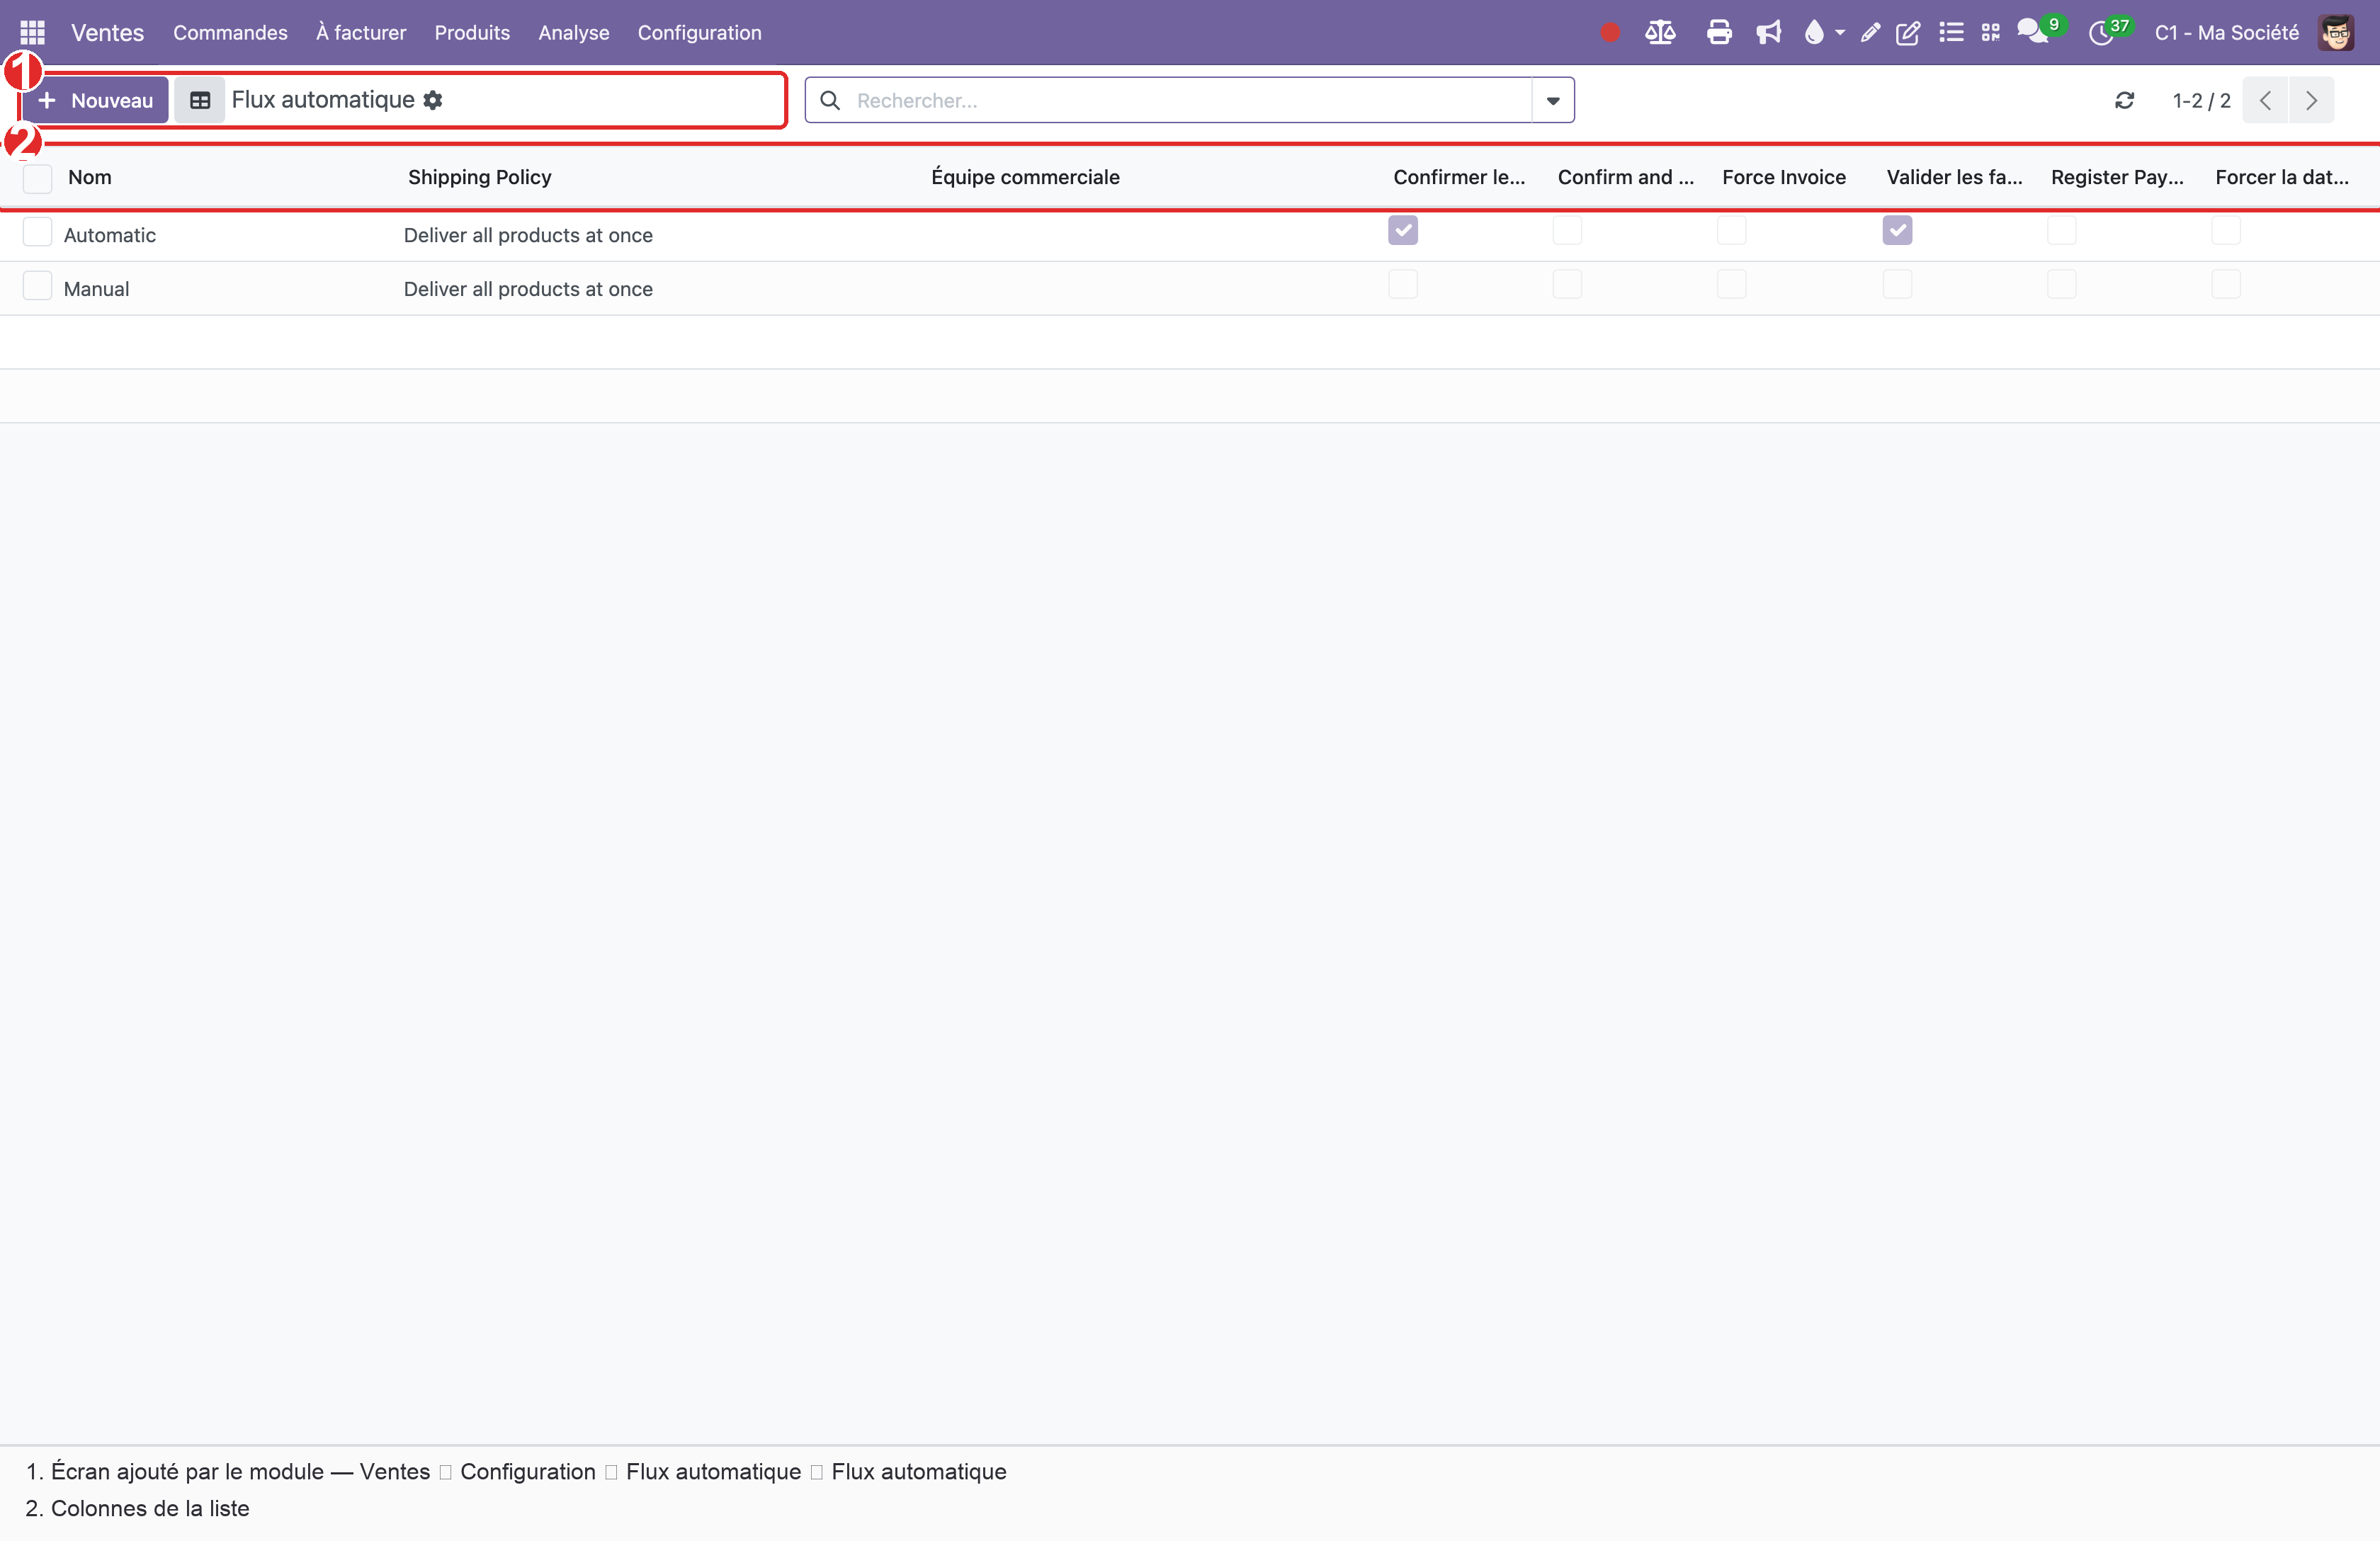This screenshot has width=2380, height=1541.
Task: Open conversations with 9 unread messages
Action: (x=2039, y=31)
